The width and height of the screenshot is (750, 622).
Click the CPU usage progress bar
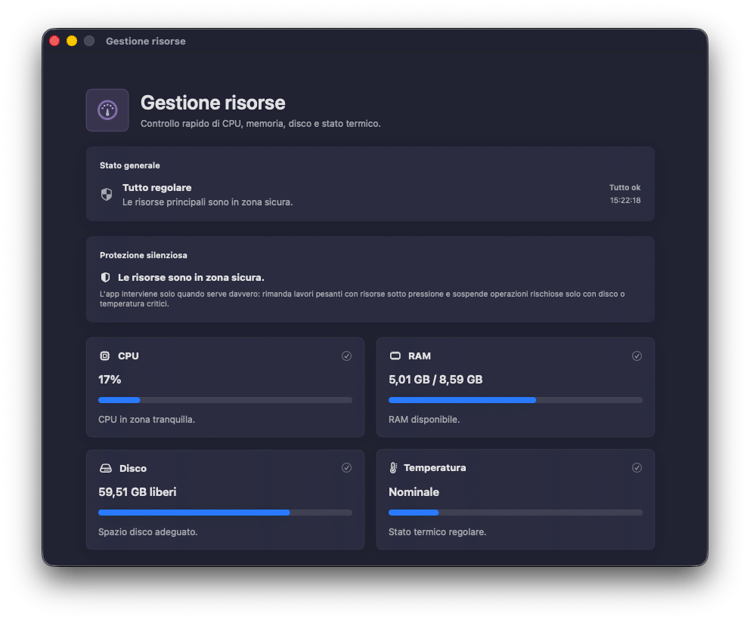(x=225, y=400)
